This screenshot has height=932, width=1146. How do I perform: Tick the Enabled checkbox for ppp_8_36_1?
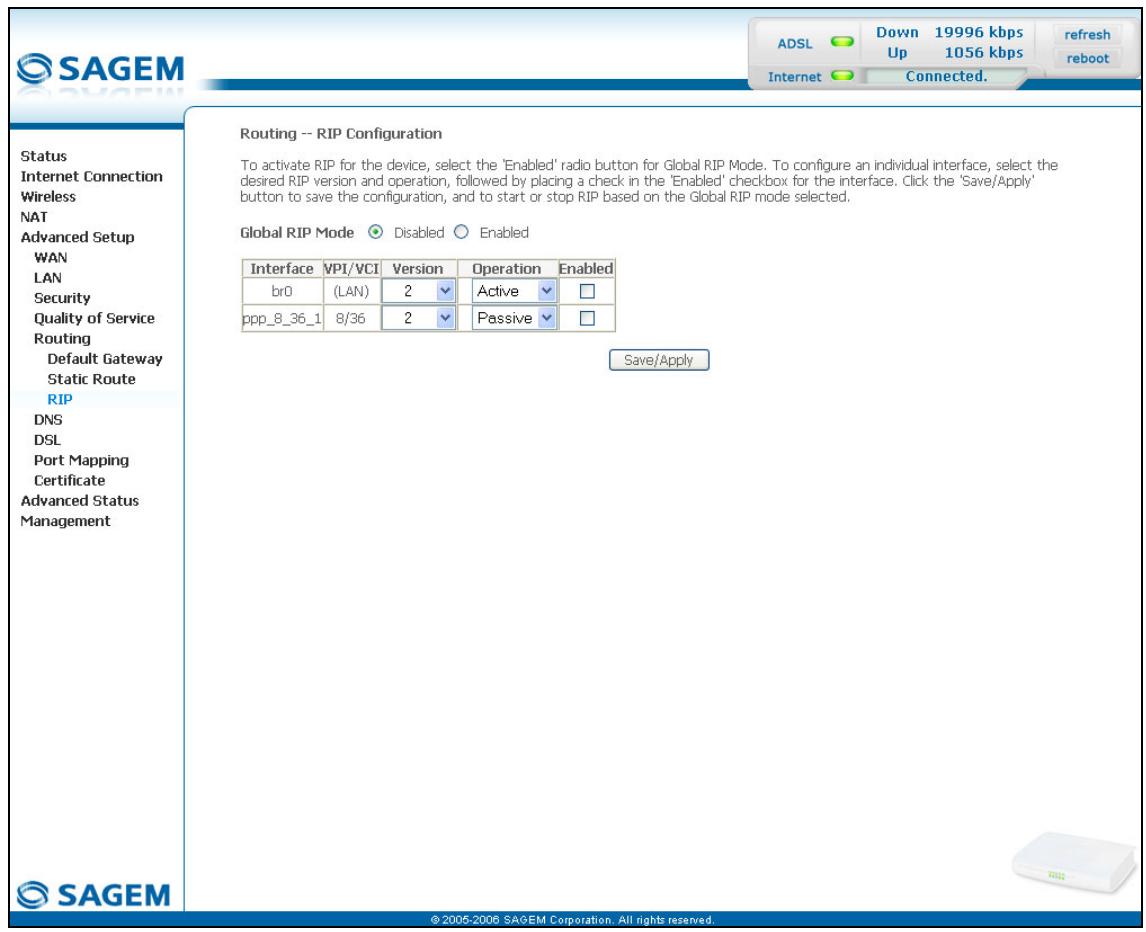click(x=587, y=318)
